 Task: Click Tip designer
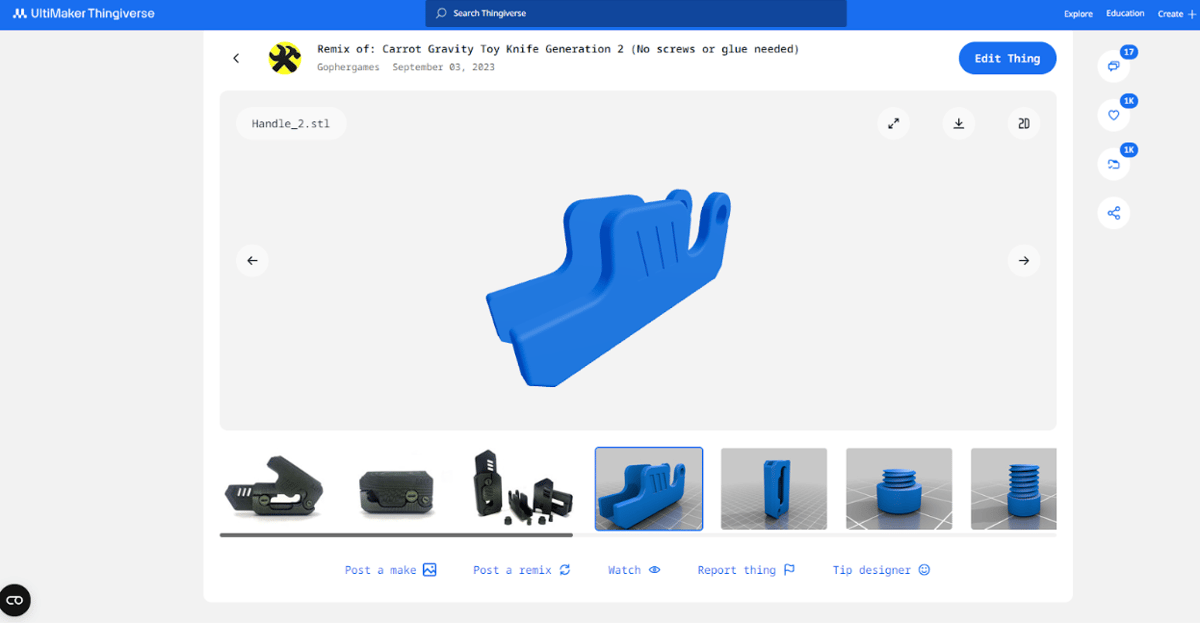coord(881,570)
